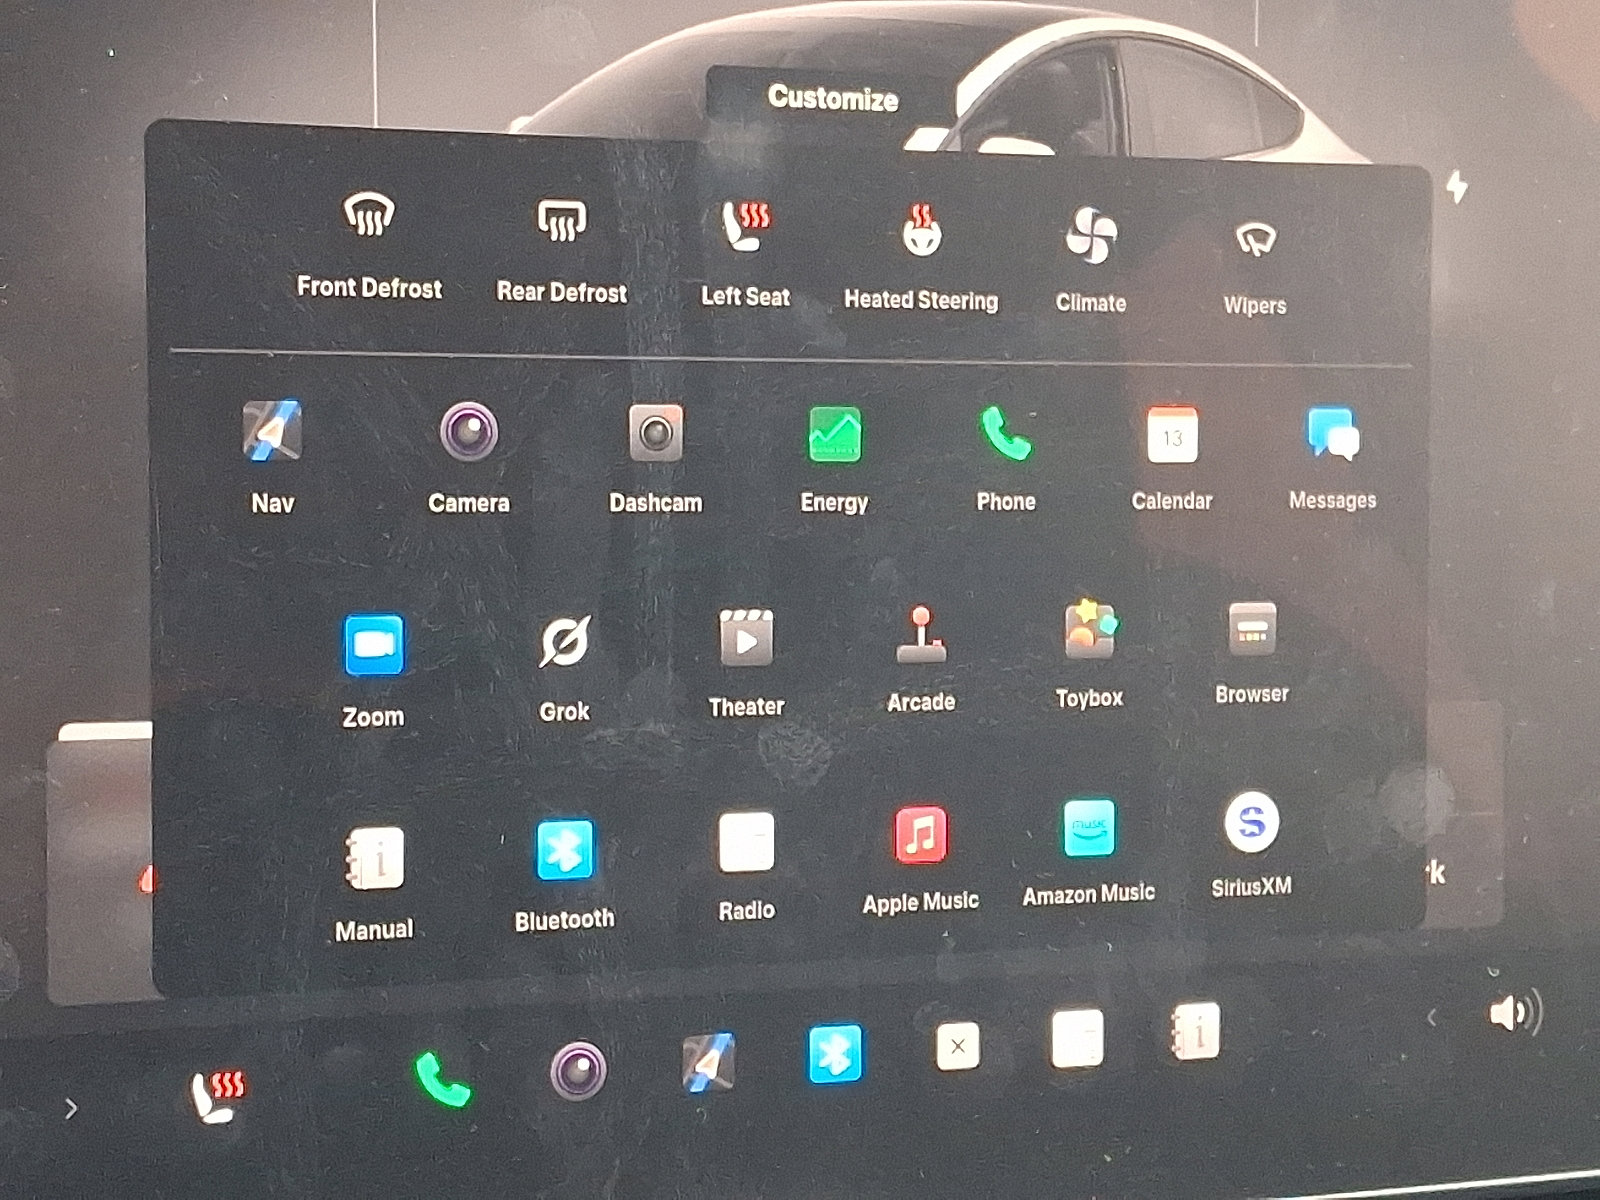Launch the SiriusXM app
The height and width of the screenshot is (1200, 1600).
click(1251, 823)
